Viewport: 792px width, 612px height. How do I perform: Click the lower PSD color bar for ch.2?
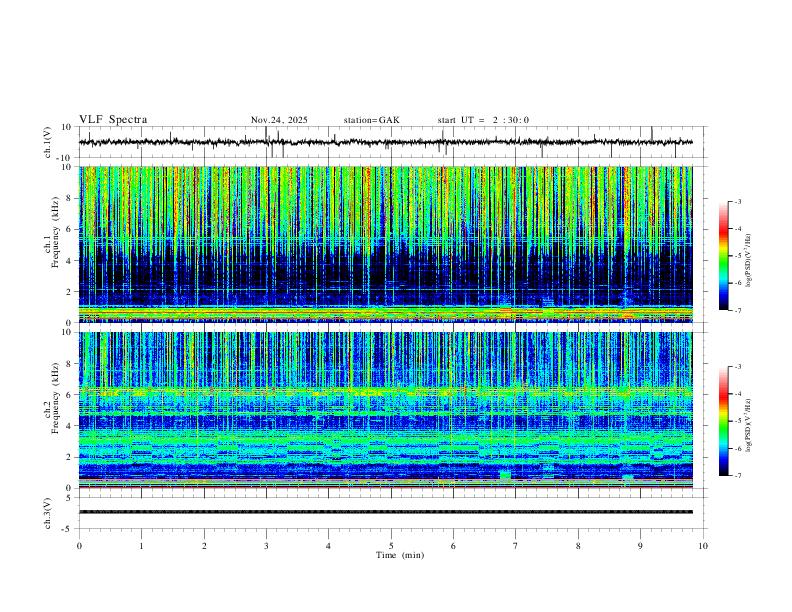[x=724, y=421]
